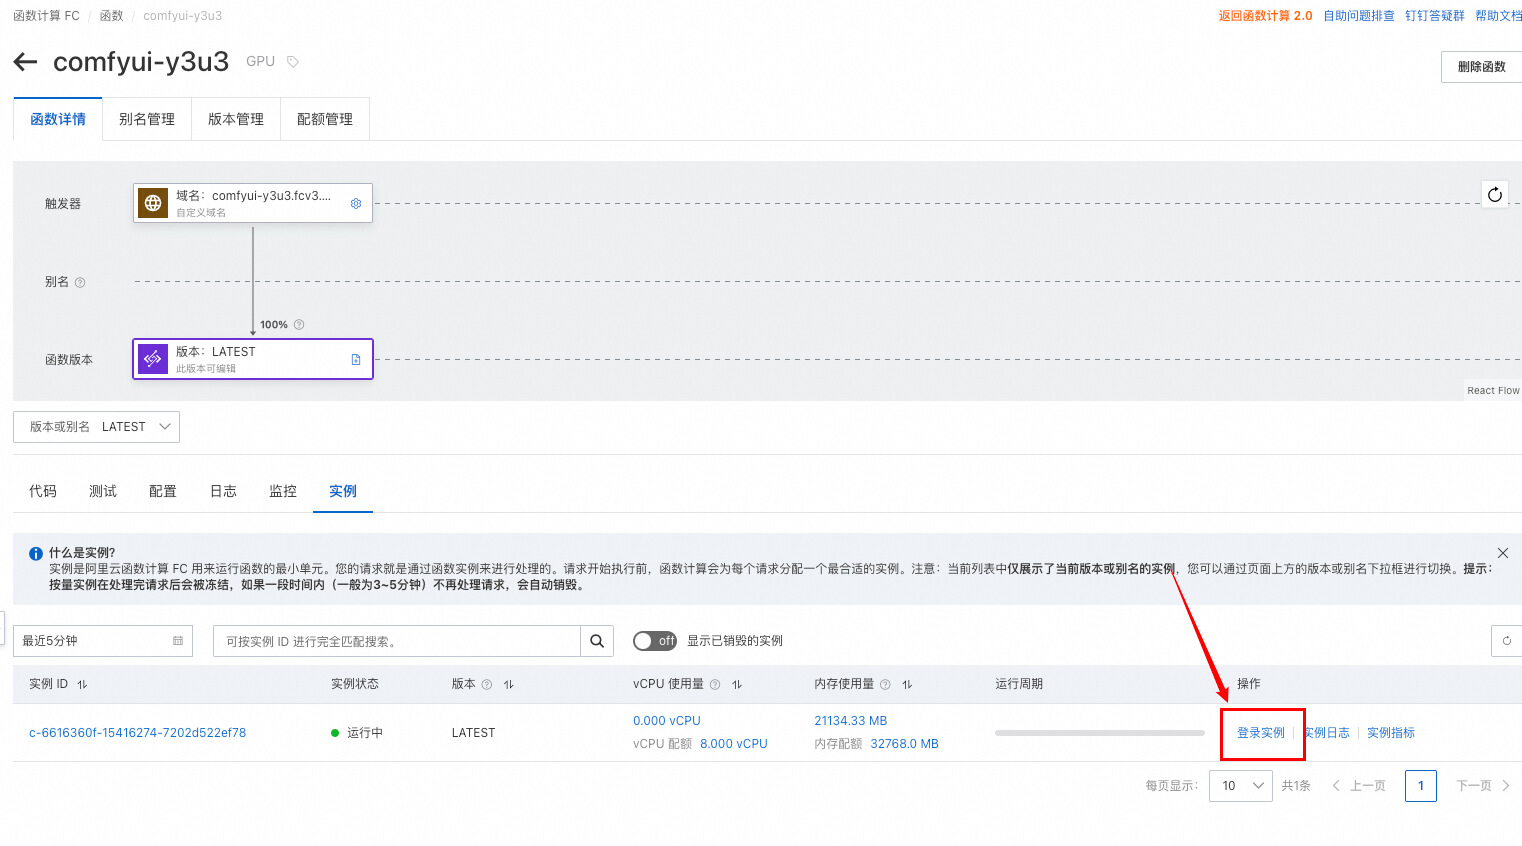
Task: Open the 版本或别名 LATEST dropdown
Action: pos(96,427)
